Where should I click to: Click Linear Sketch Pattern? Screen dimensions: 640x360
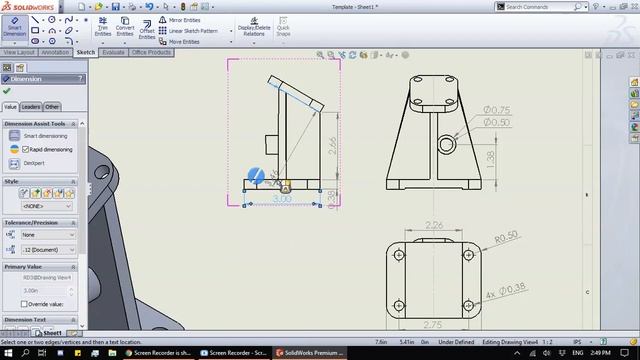(188, 31)
